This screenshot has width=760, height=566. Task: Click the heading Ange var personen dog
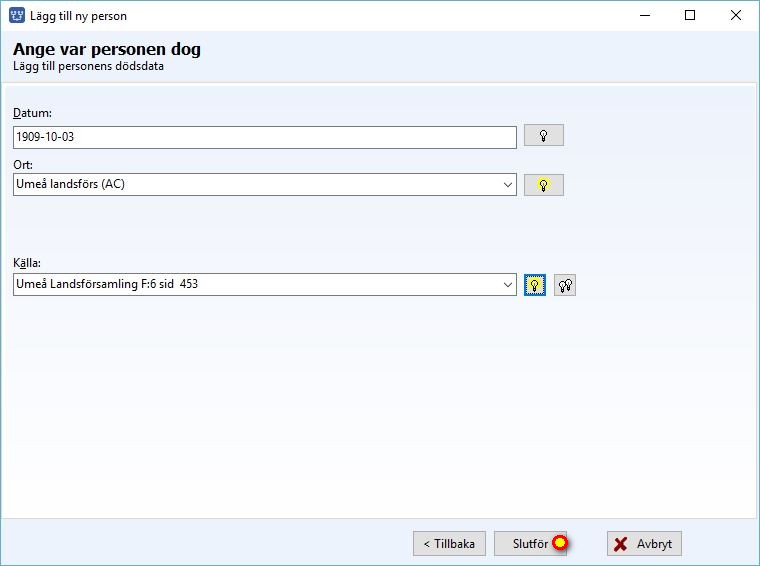pos(107,49)
